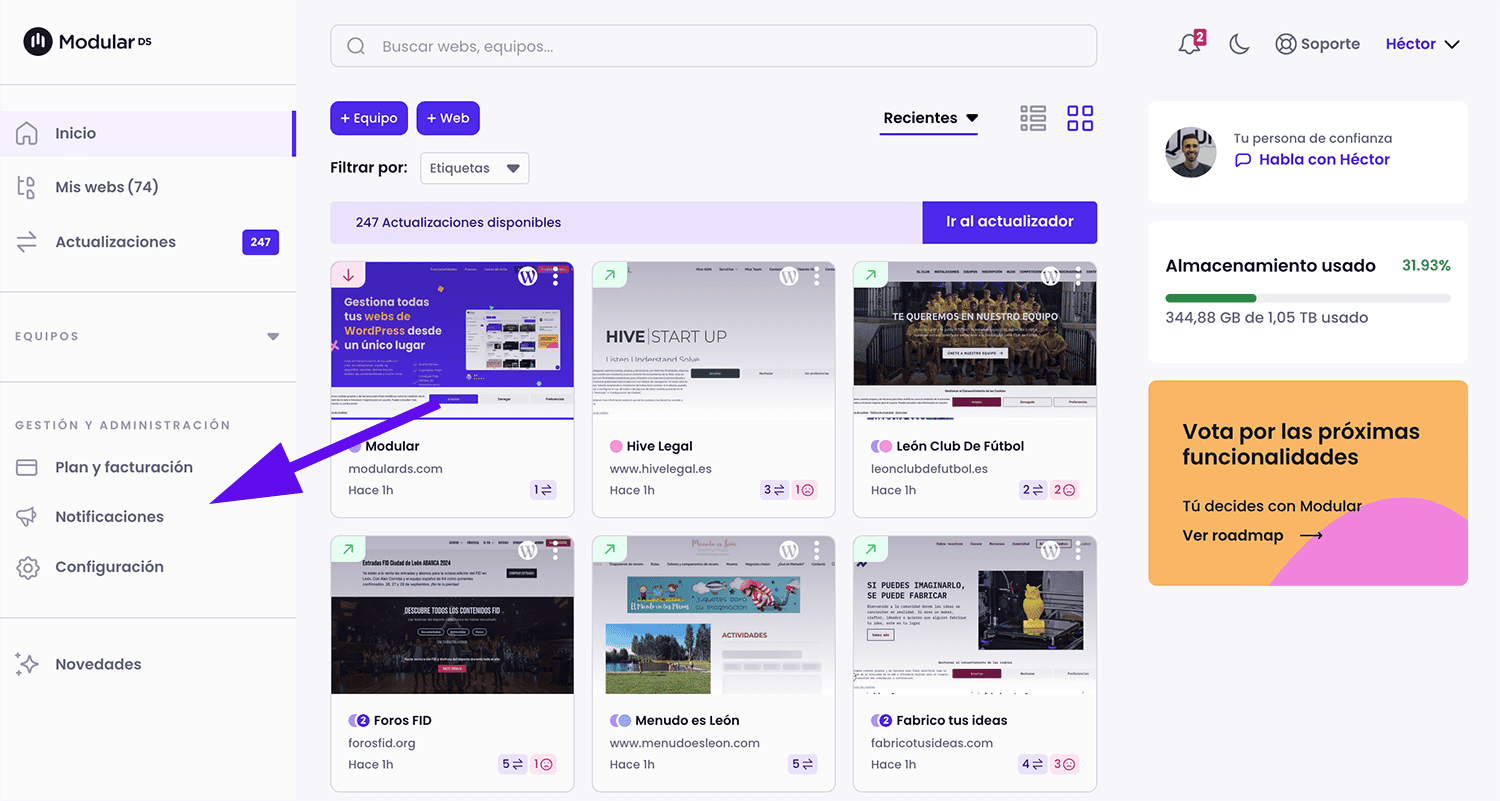
Task: Open the Fabrico tus ideas site thumbnail
Action: (x=975, y=615)
